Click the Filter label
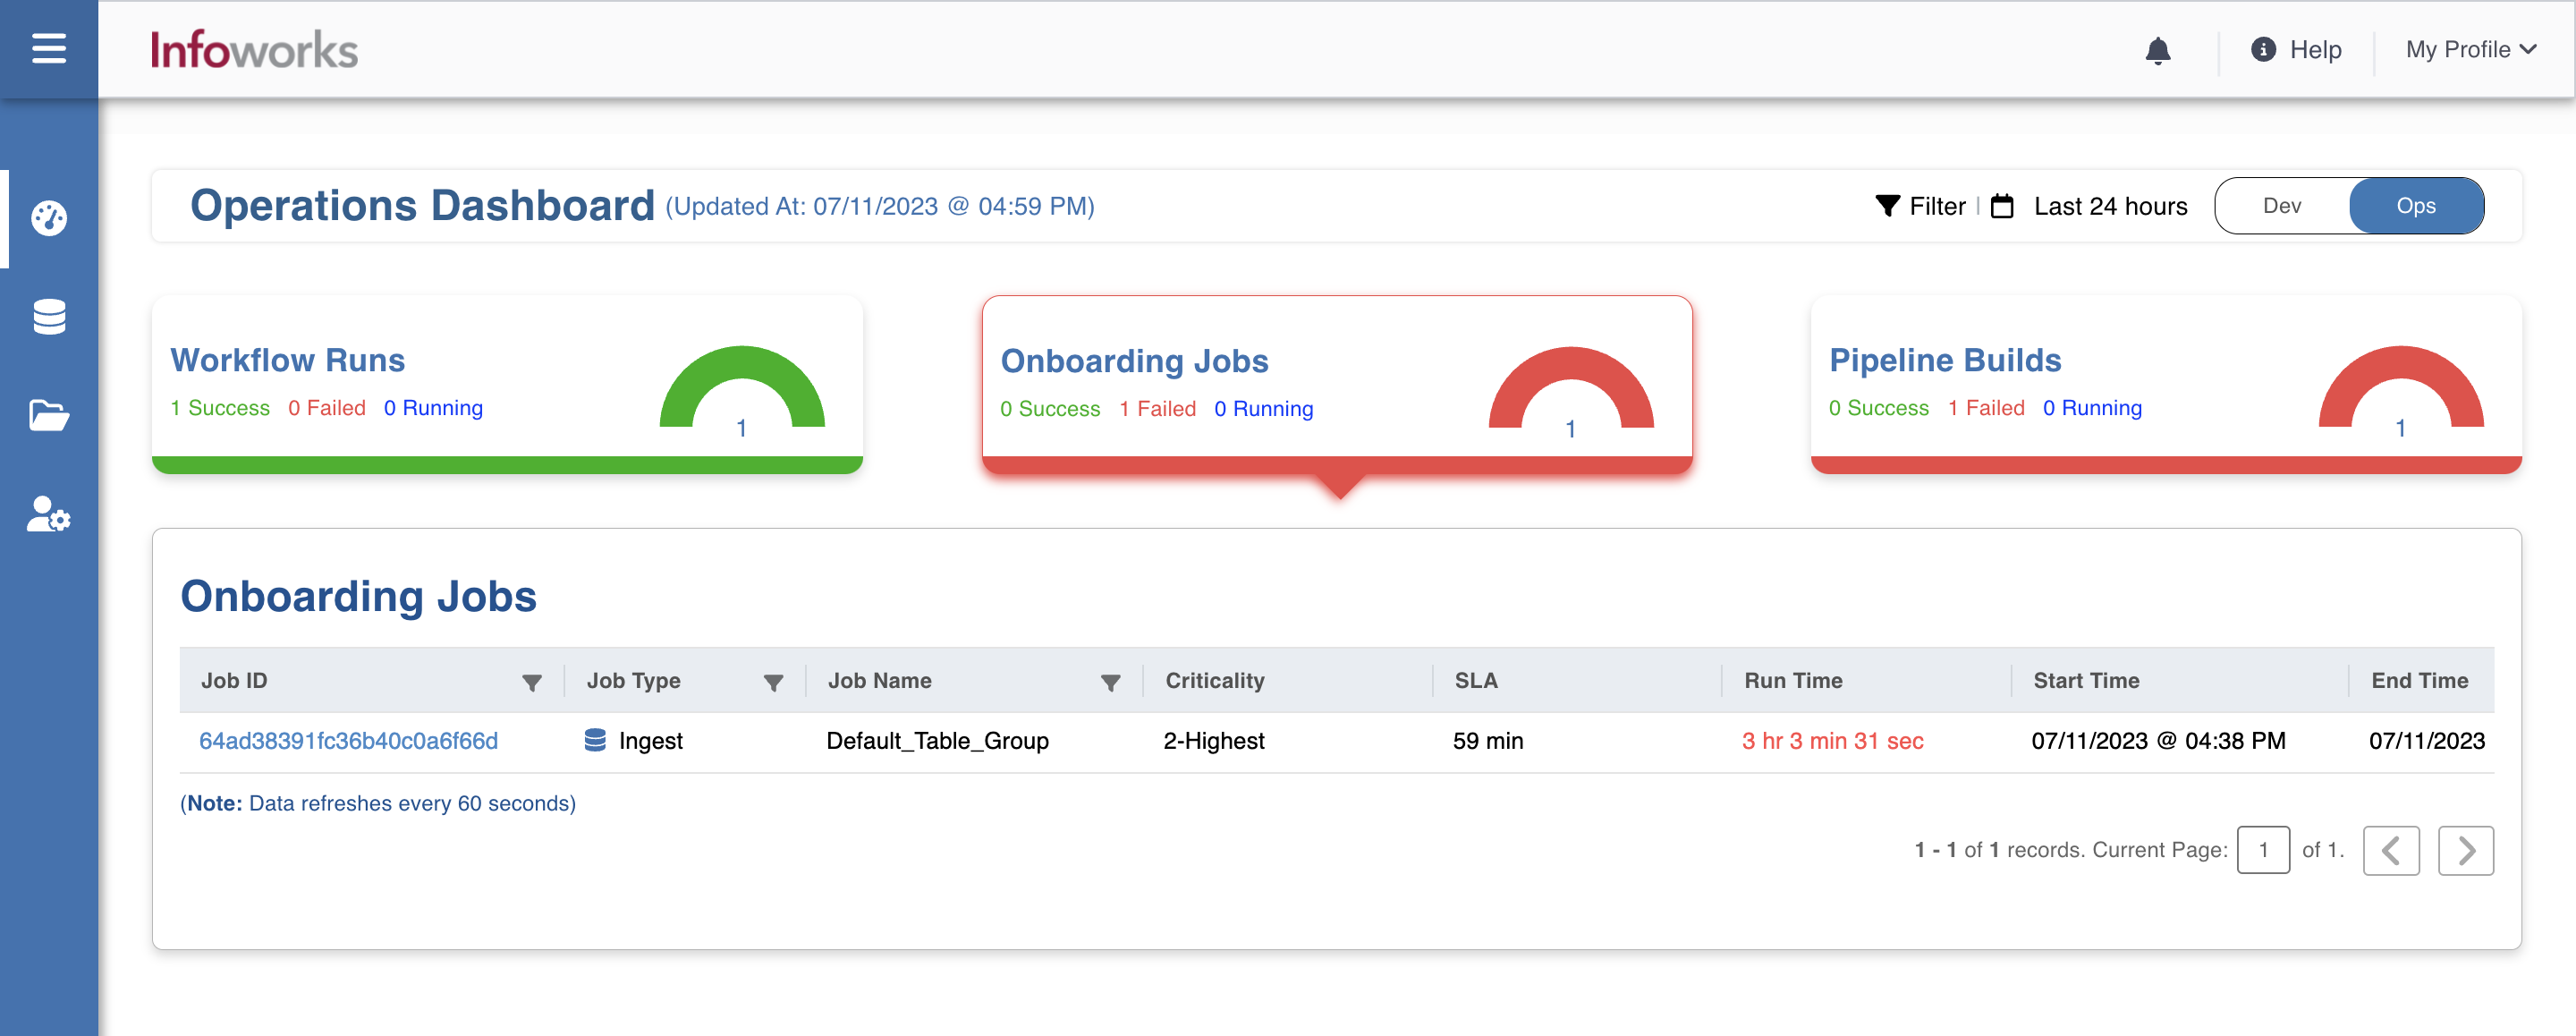This screenshot has width=2576, height=1036. [x=1937, y=206]
